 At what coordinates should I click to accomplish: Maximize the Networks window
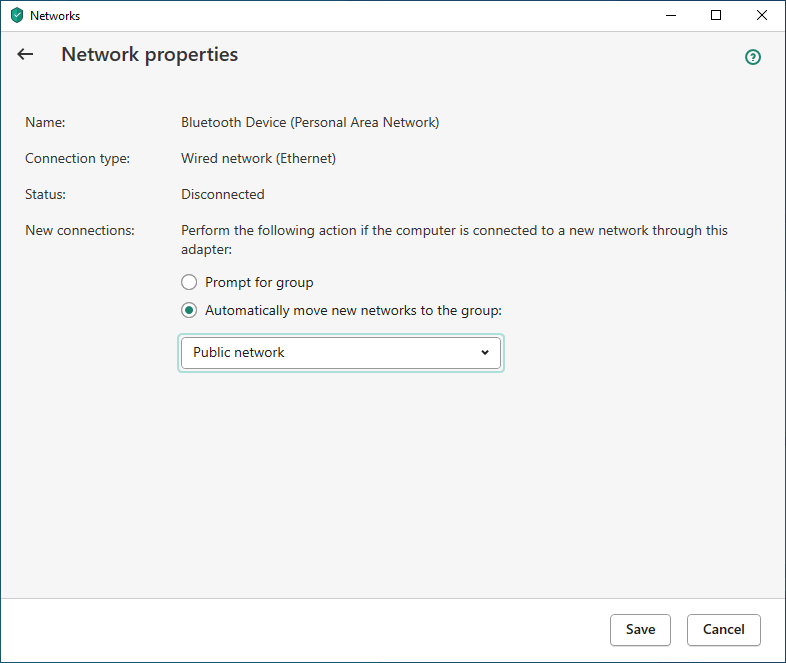[716, 16]
